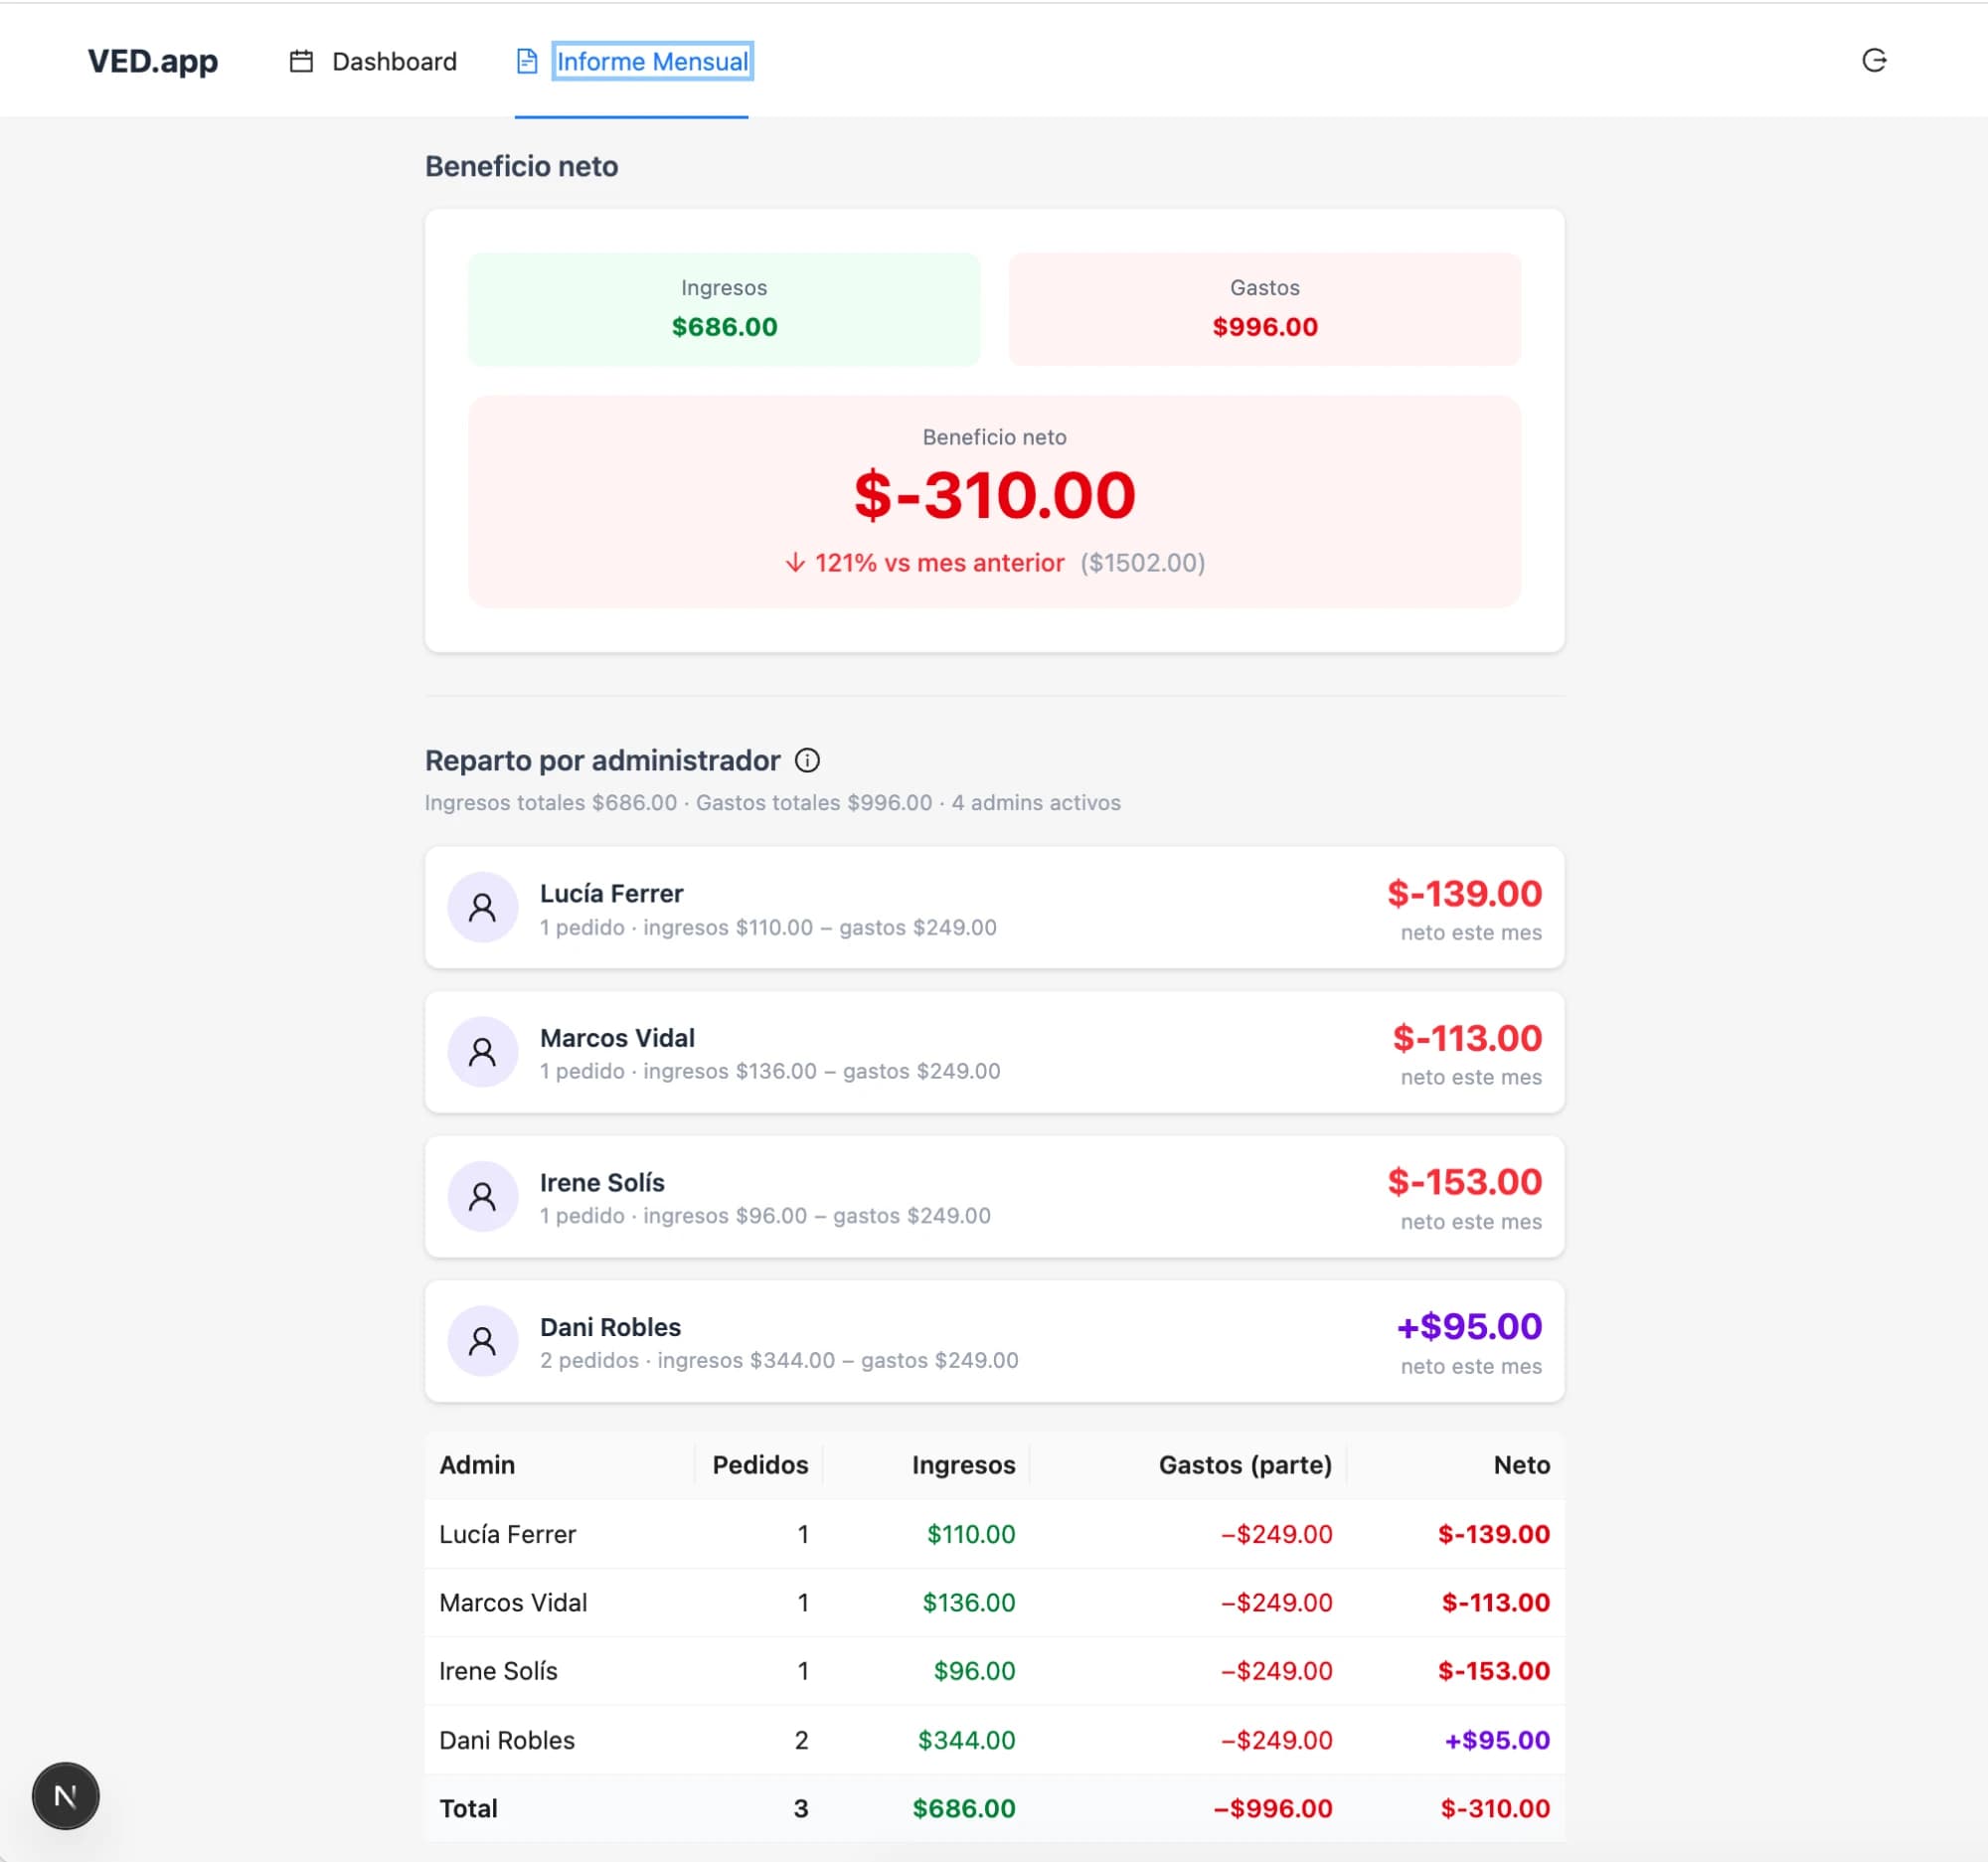Click the $-153.00 card amount
The width and height of the screenshot is (1988, 1862).
pos(1465,1182)
